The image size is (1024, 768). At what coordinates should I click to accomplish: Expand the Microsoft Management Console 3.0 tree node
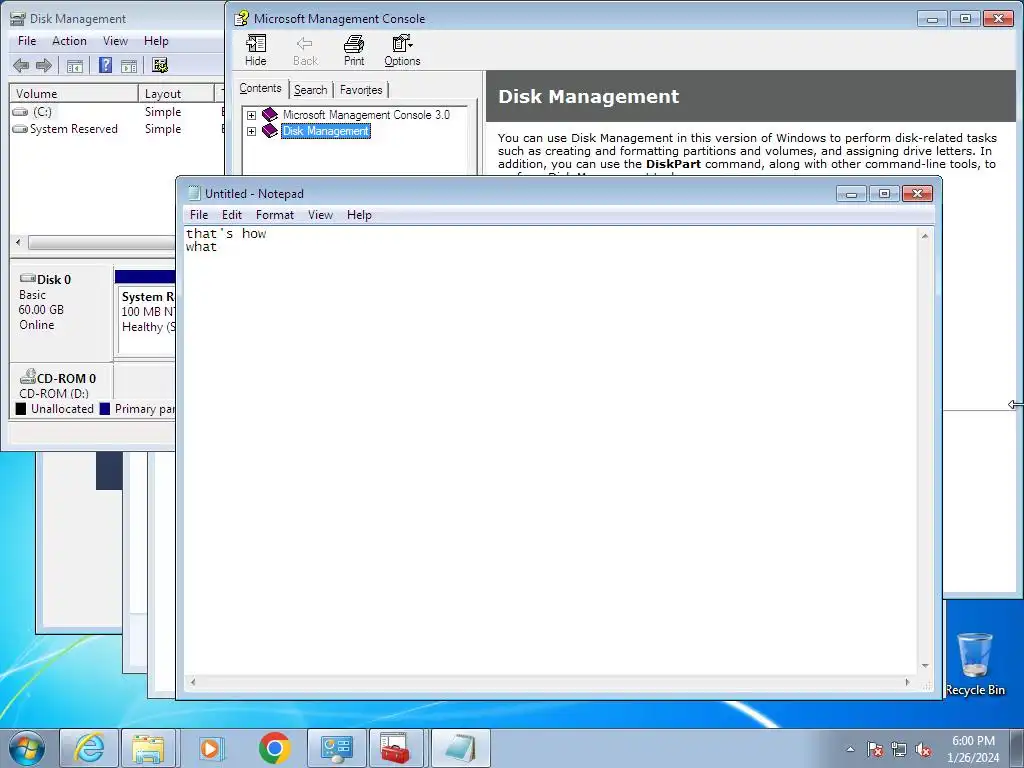(251, 115)
